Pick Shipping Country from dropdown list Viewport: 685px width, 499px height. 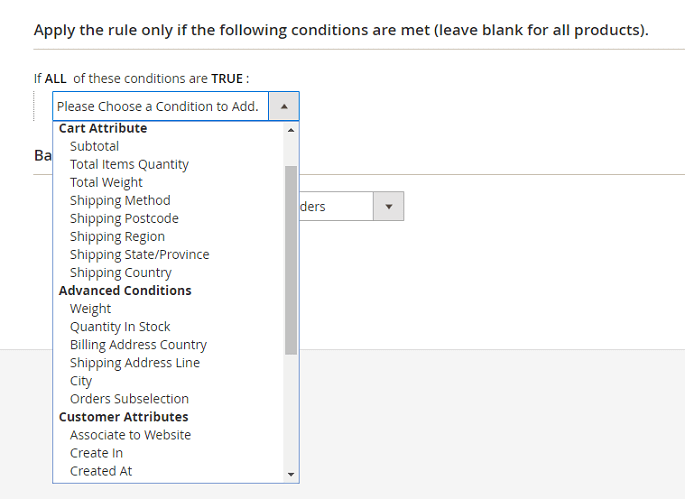tap(120, 272)
